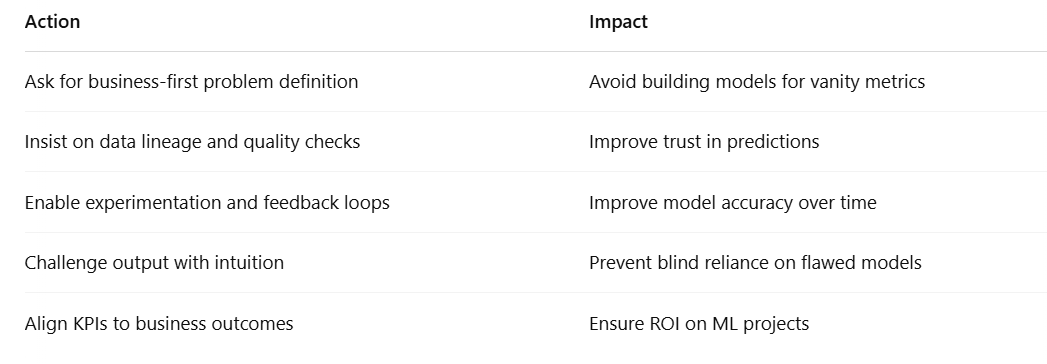Select 'Enable experimentation and feedback loops' cell
1047x364 pixels.
(207, 203)
